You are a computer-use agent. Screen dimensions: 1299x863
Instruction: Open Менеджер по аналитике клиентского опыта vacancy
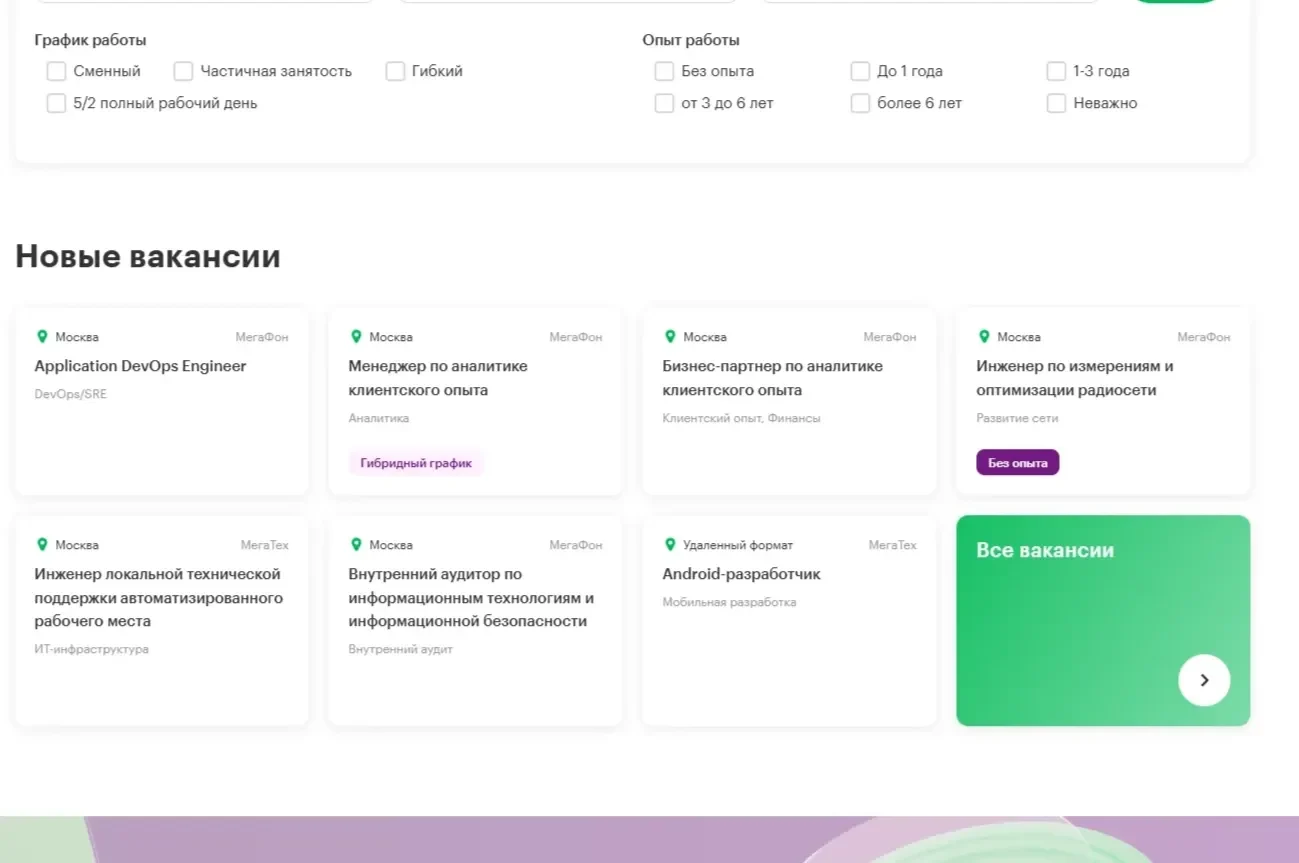(x=438, y=378)
